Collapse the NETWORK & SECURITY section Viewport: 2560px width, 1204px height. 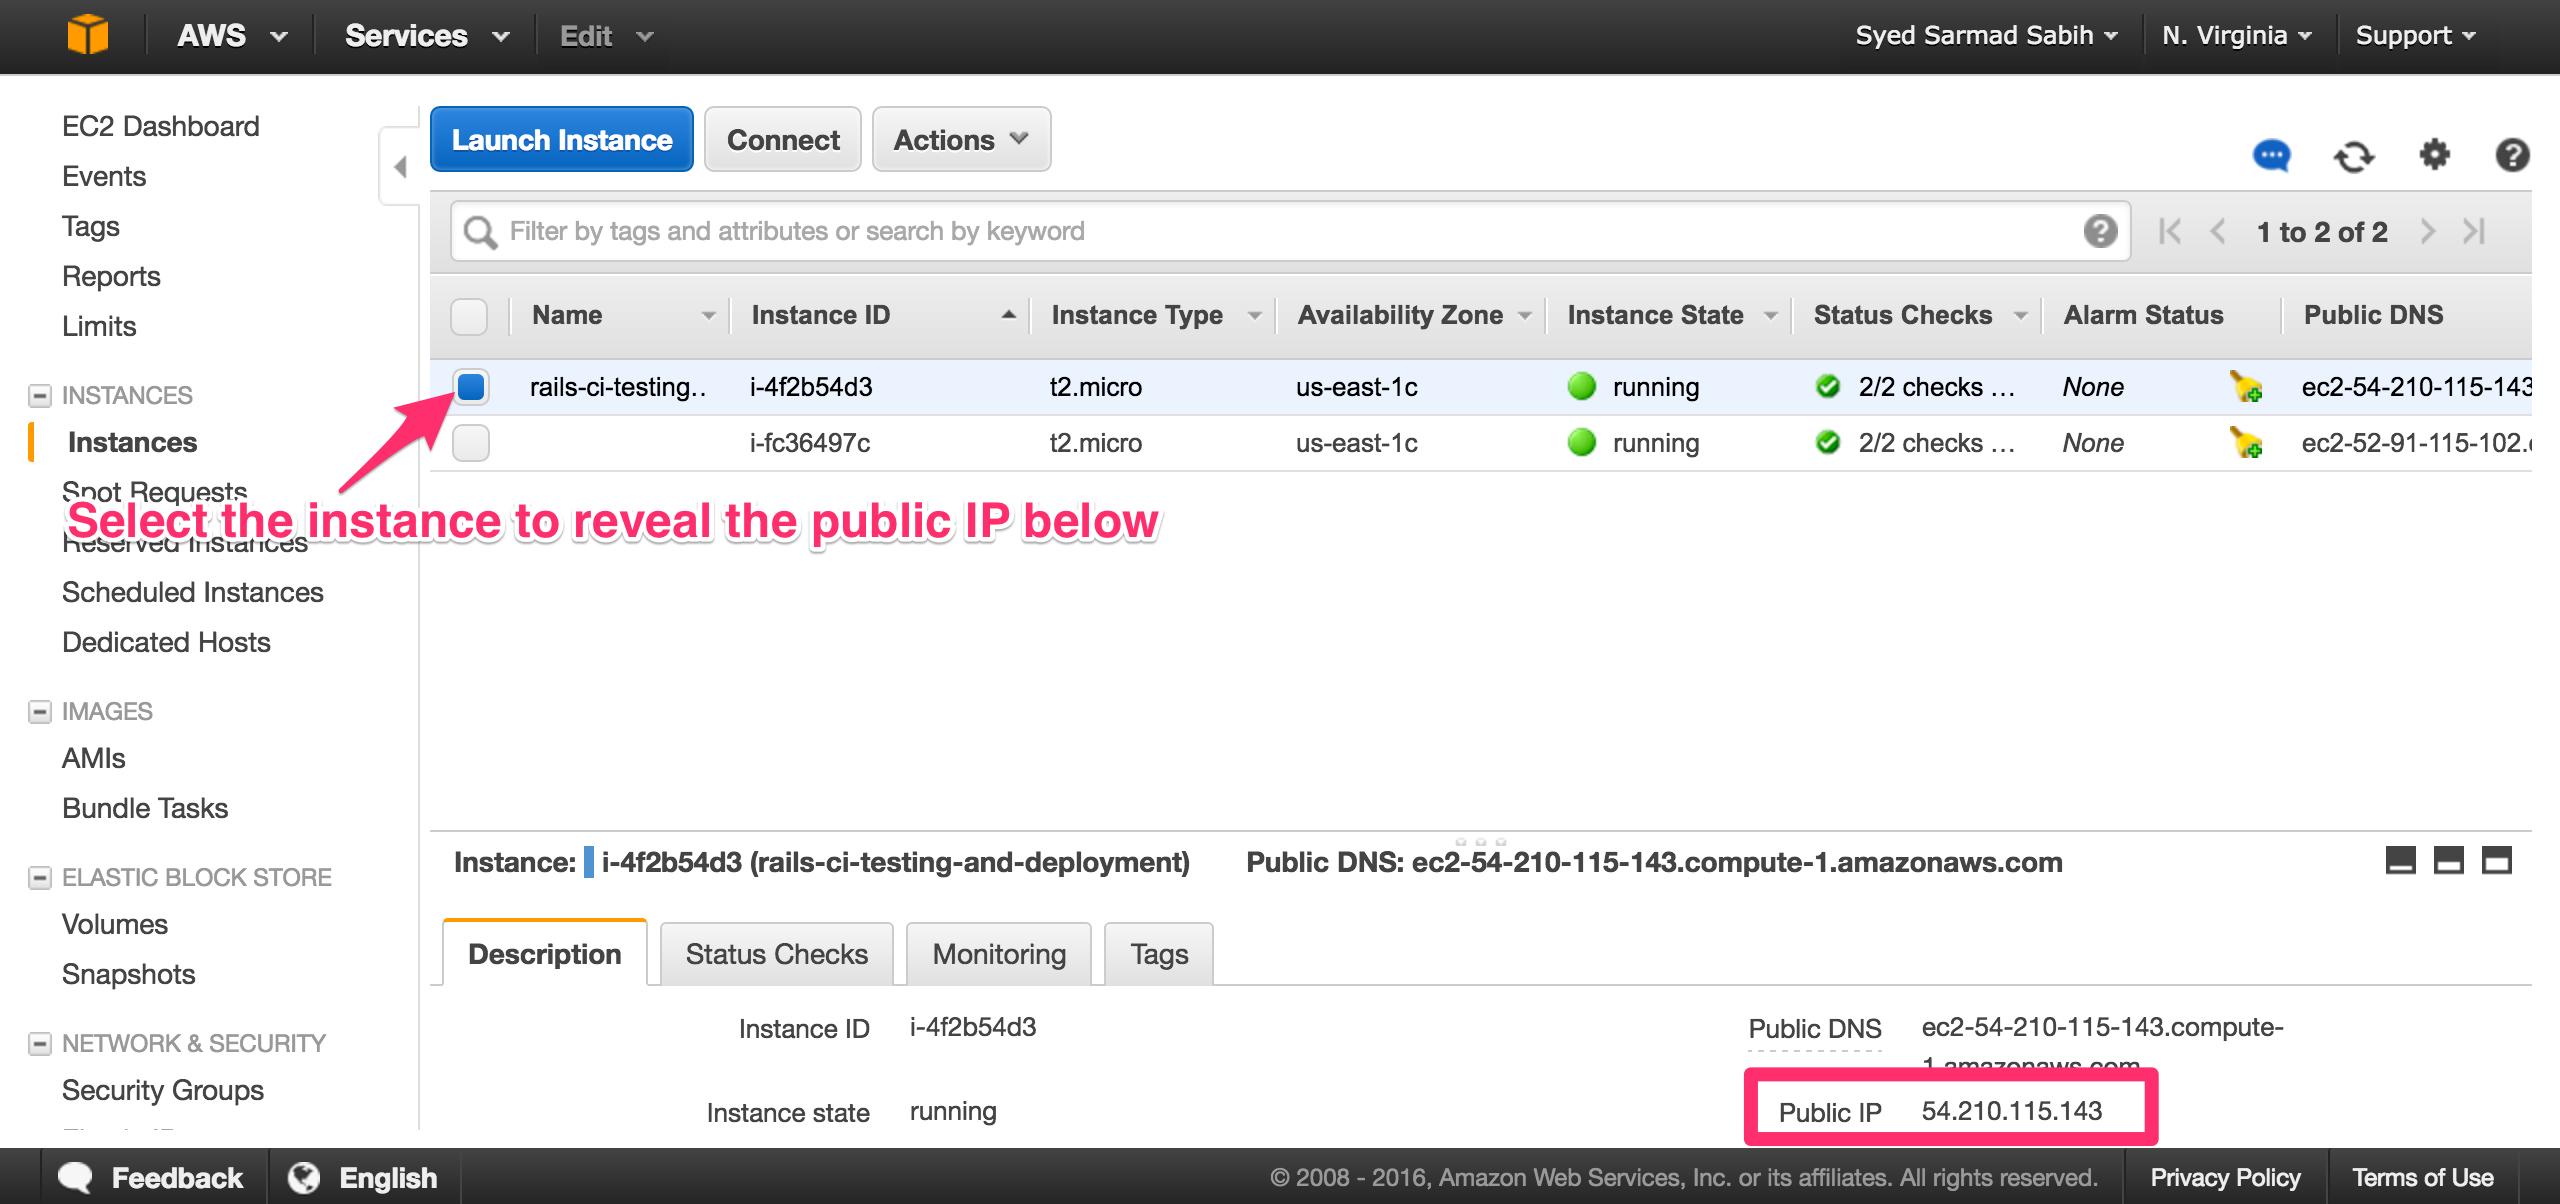click(x=39, y=1044)
